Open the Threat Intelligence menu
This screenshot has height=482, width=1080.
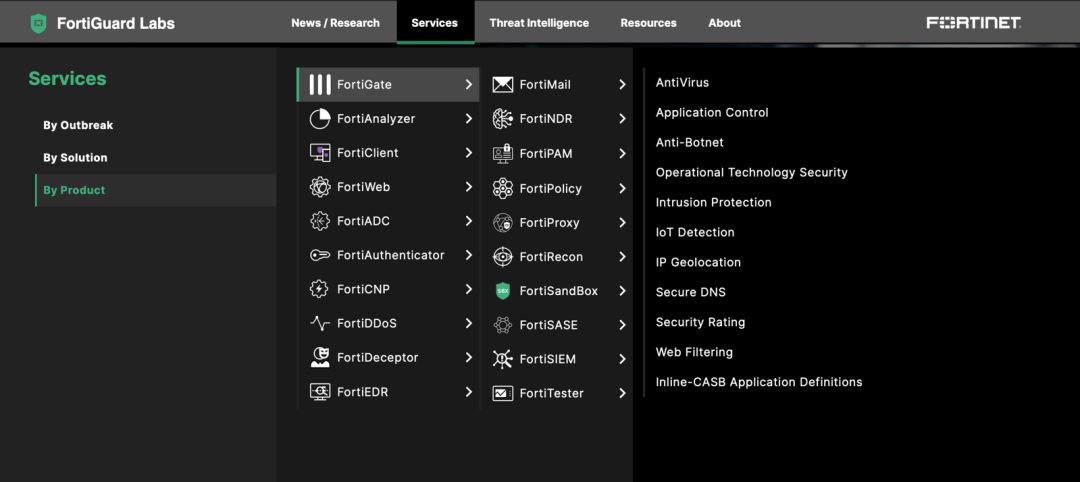[539, 23]
